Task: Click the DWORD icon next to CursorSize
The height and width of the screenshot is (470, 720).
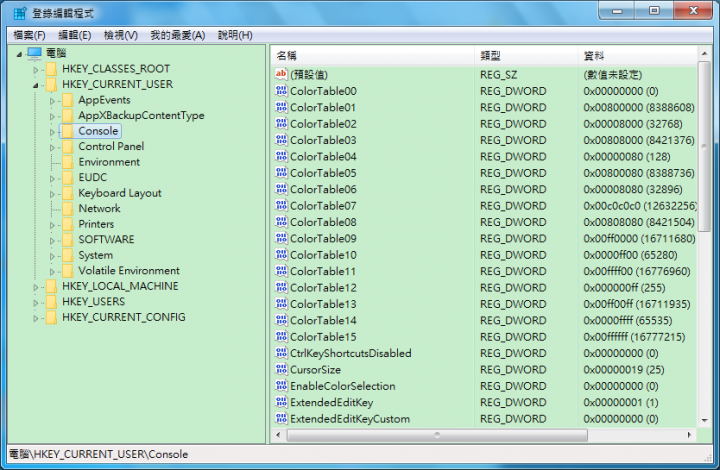Action: click(281, 369)
